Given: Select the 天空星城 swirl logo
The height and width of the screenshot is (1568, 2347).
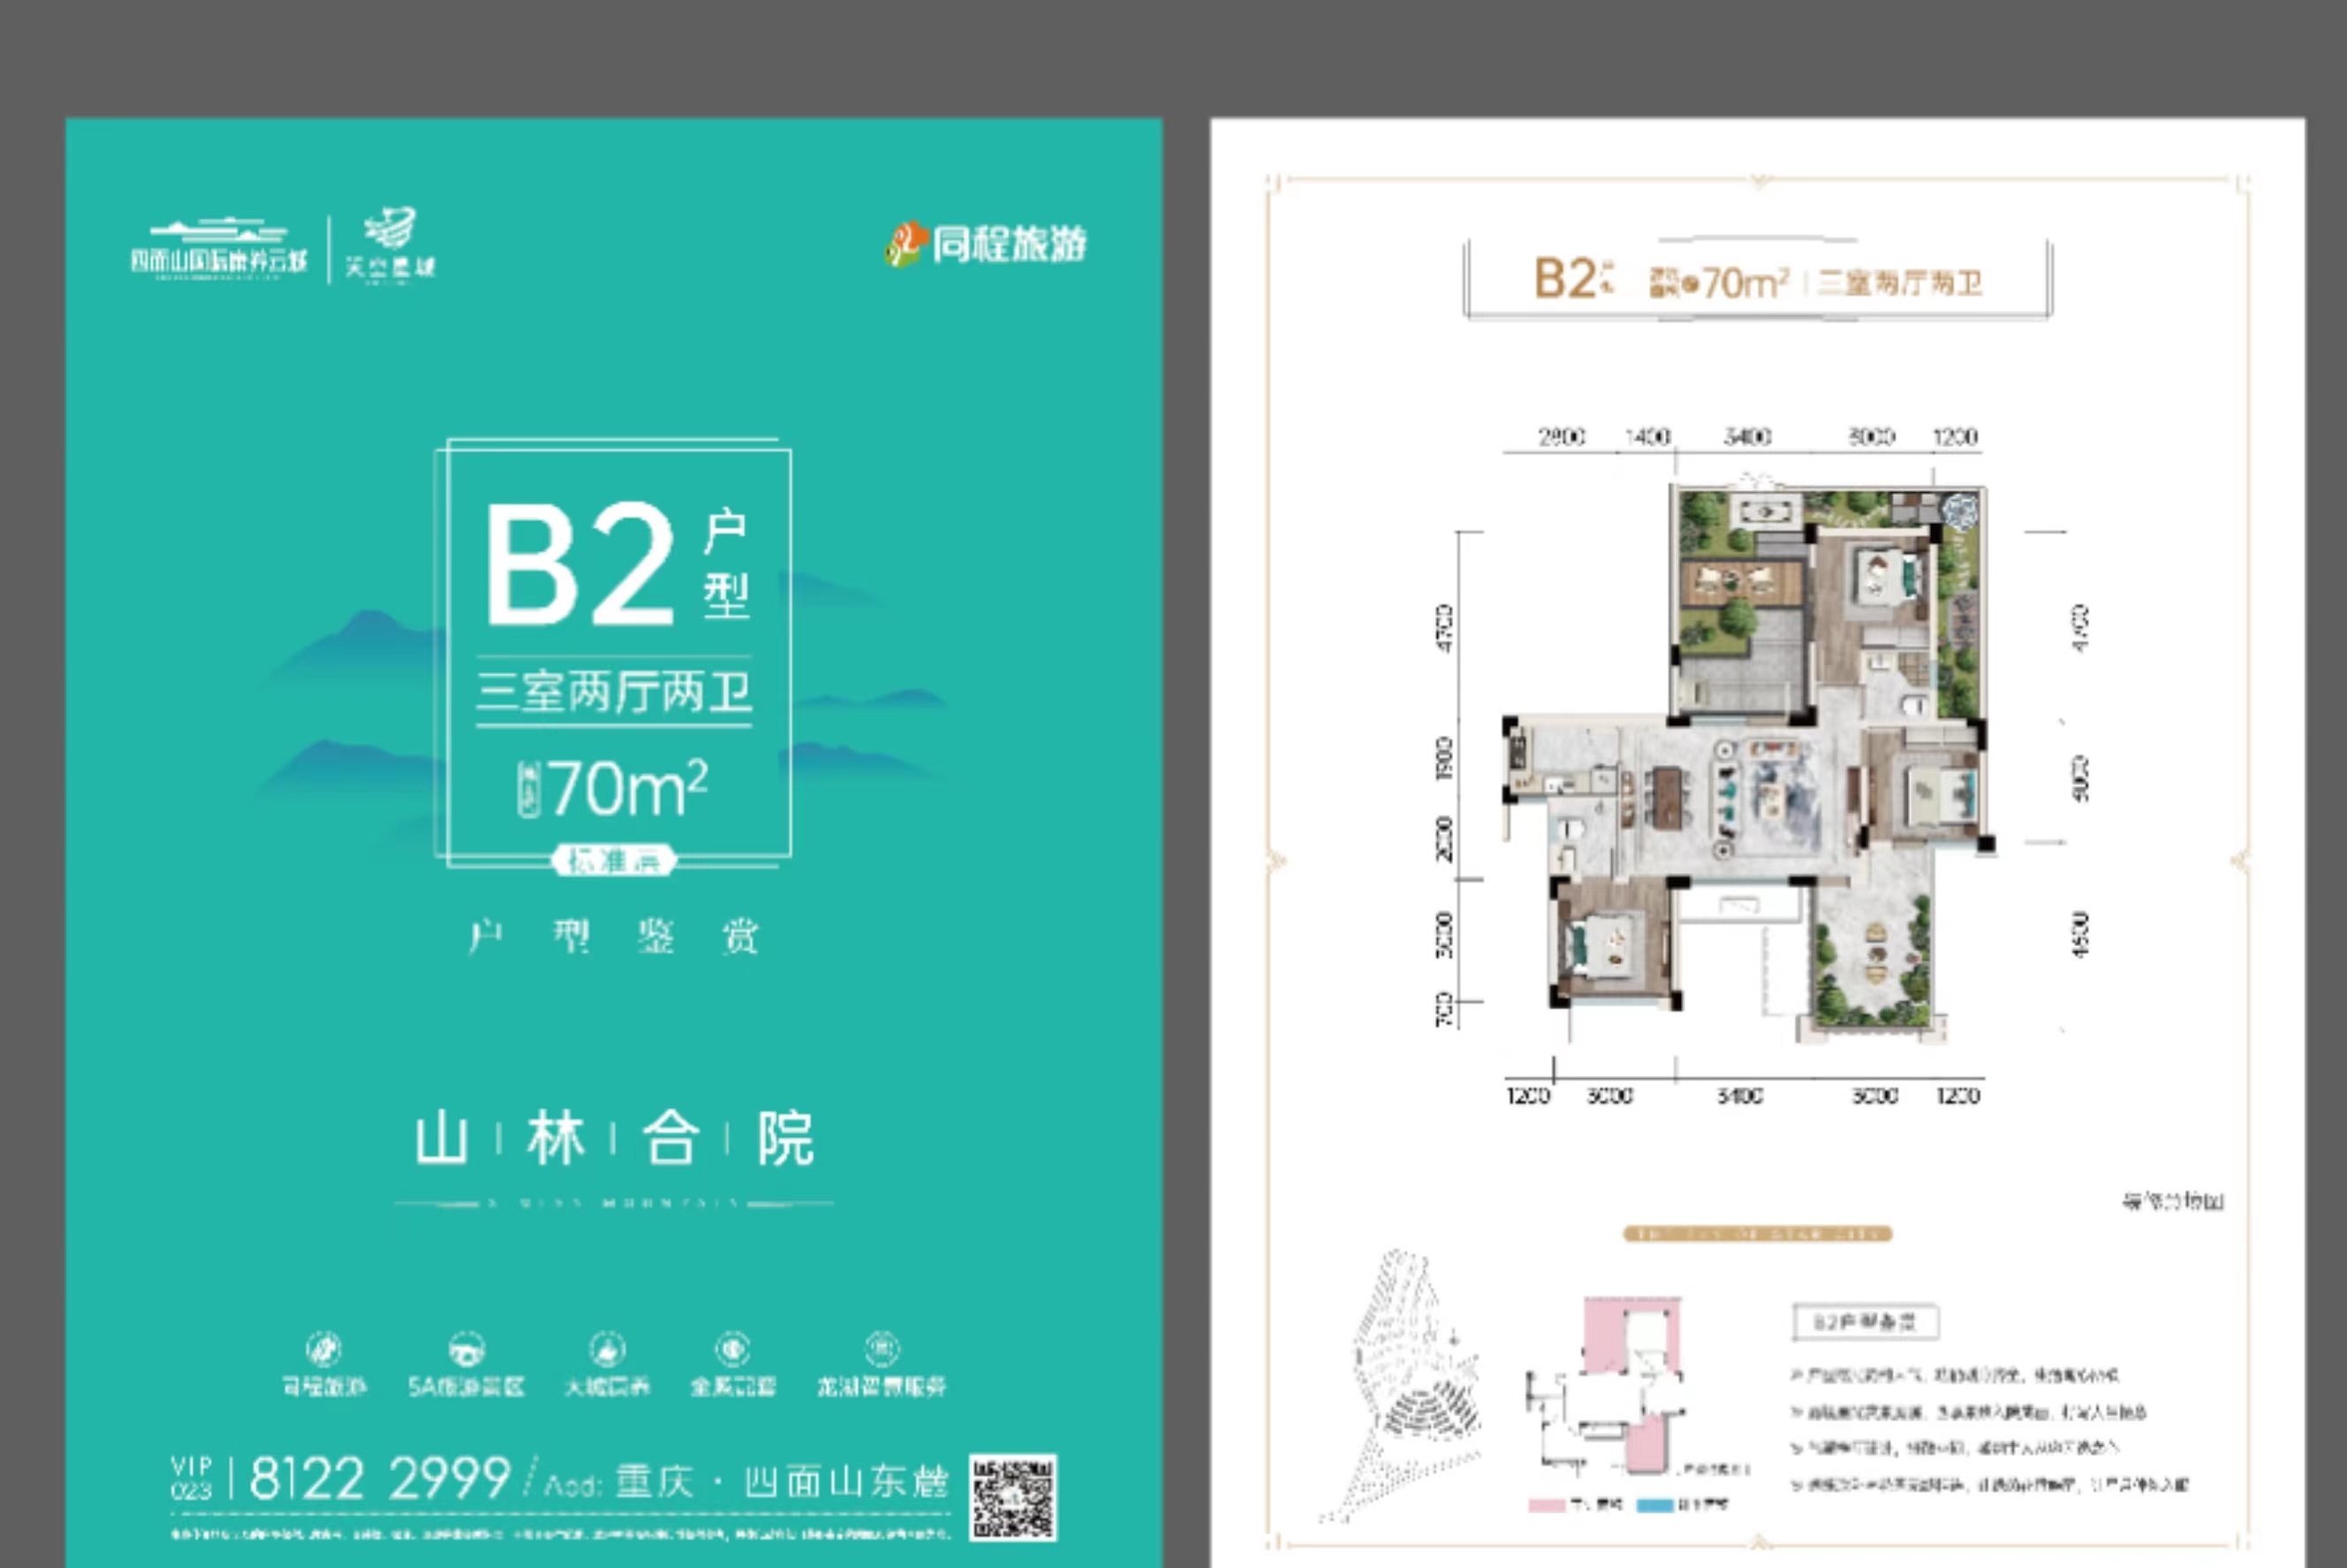Looking at the screenshot, I should click(390, 244).
